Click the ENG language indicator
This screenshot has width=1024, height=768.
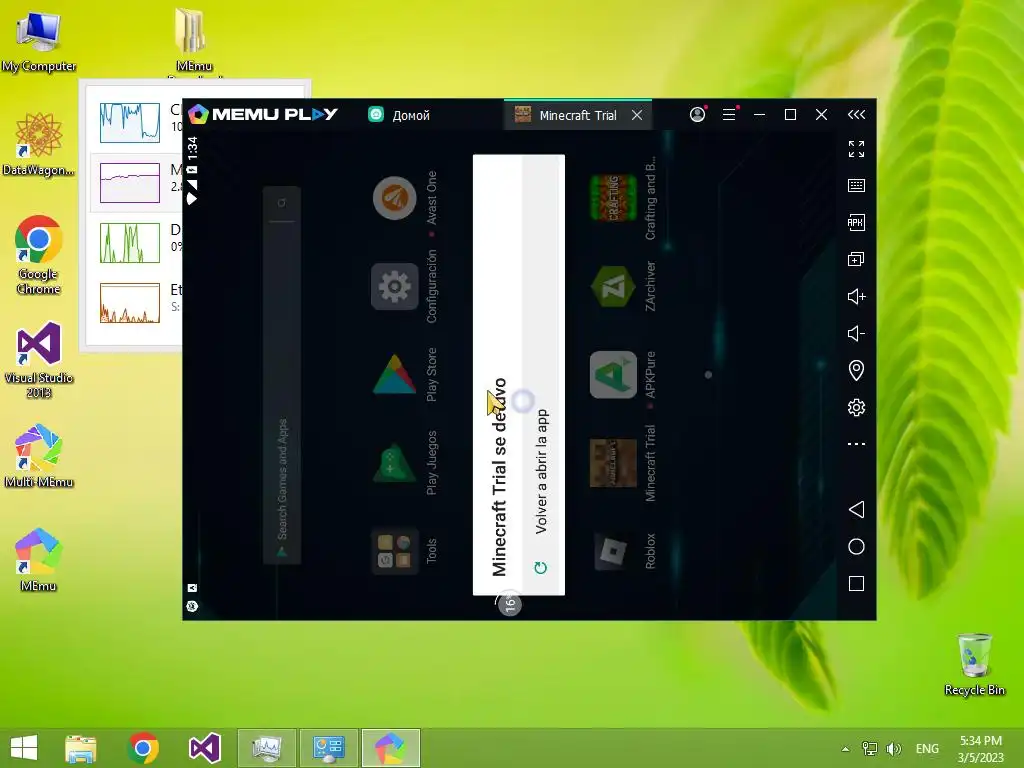tap(927, 748)
